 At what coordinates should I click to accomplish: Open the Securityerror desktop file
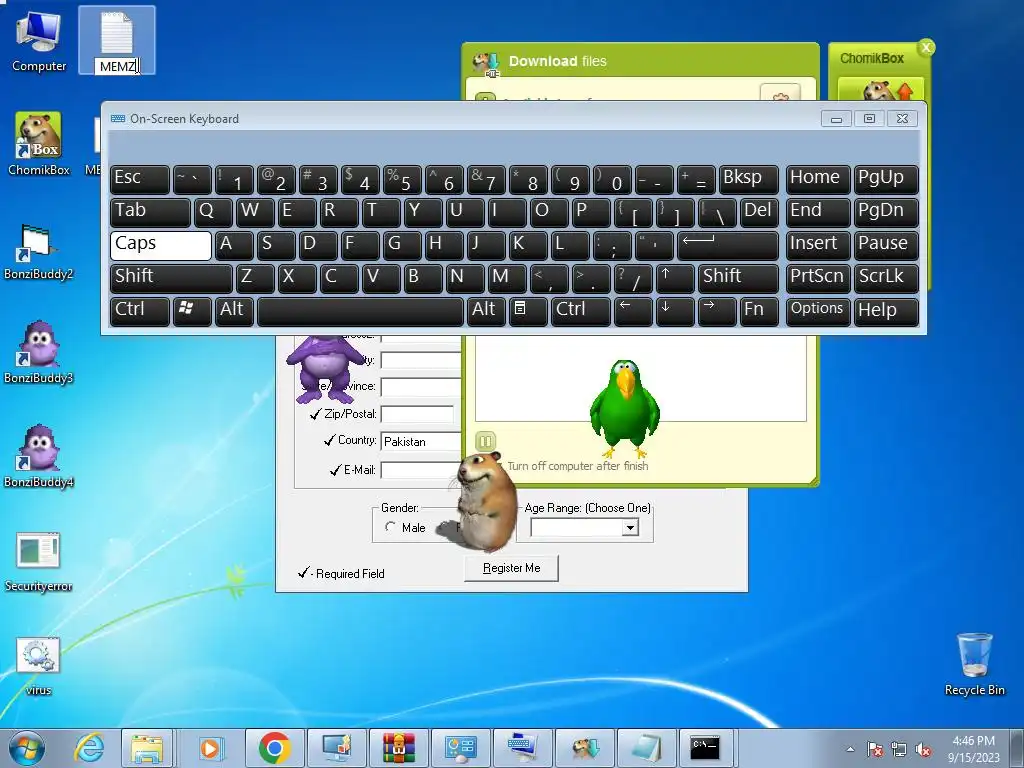point(39,562)
